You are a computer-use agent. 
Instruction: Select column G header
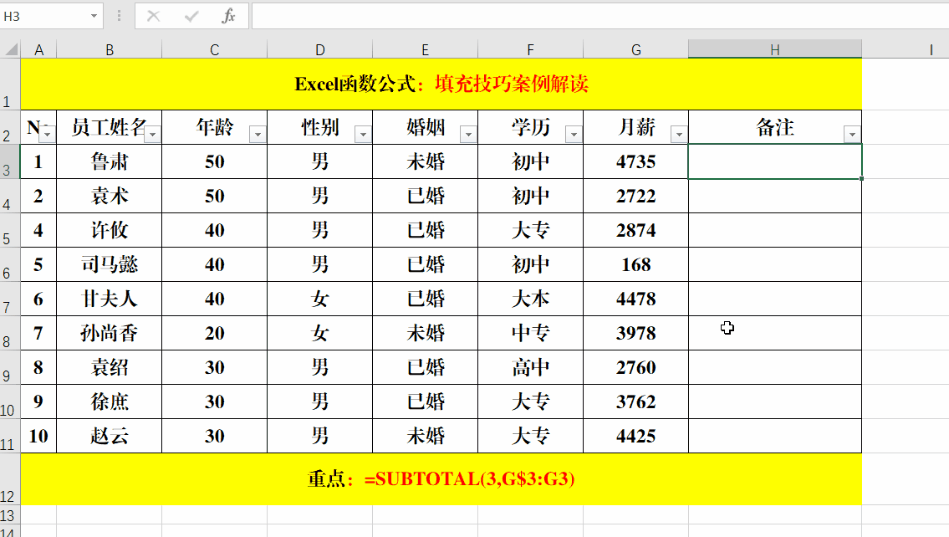tap(636, 50)
